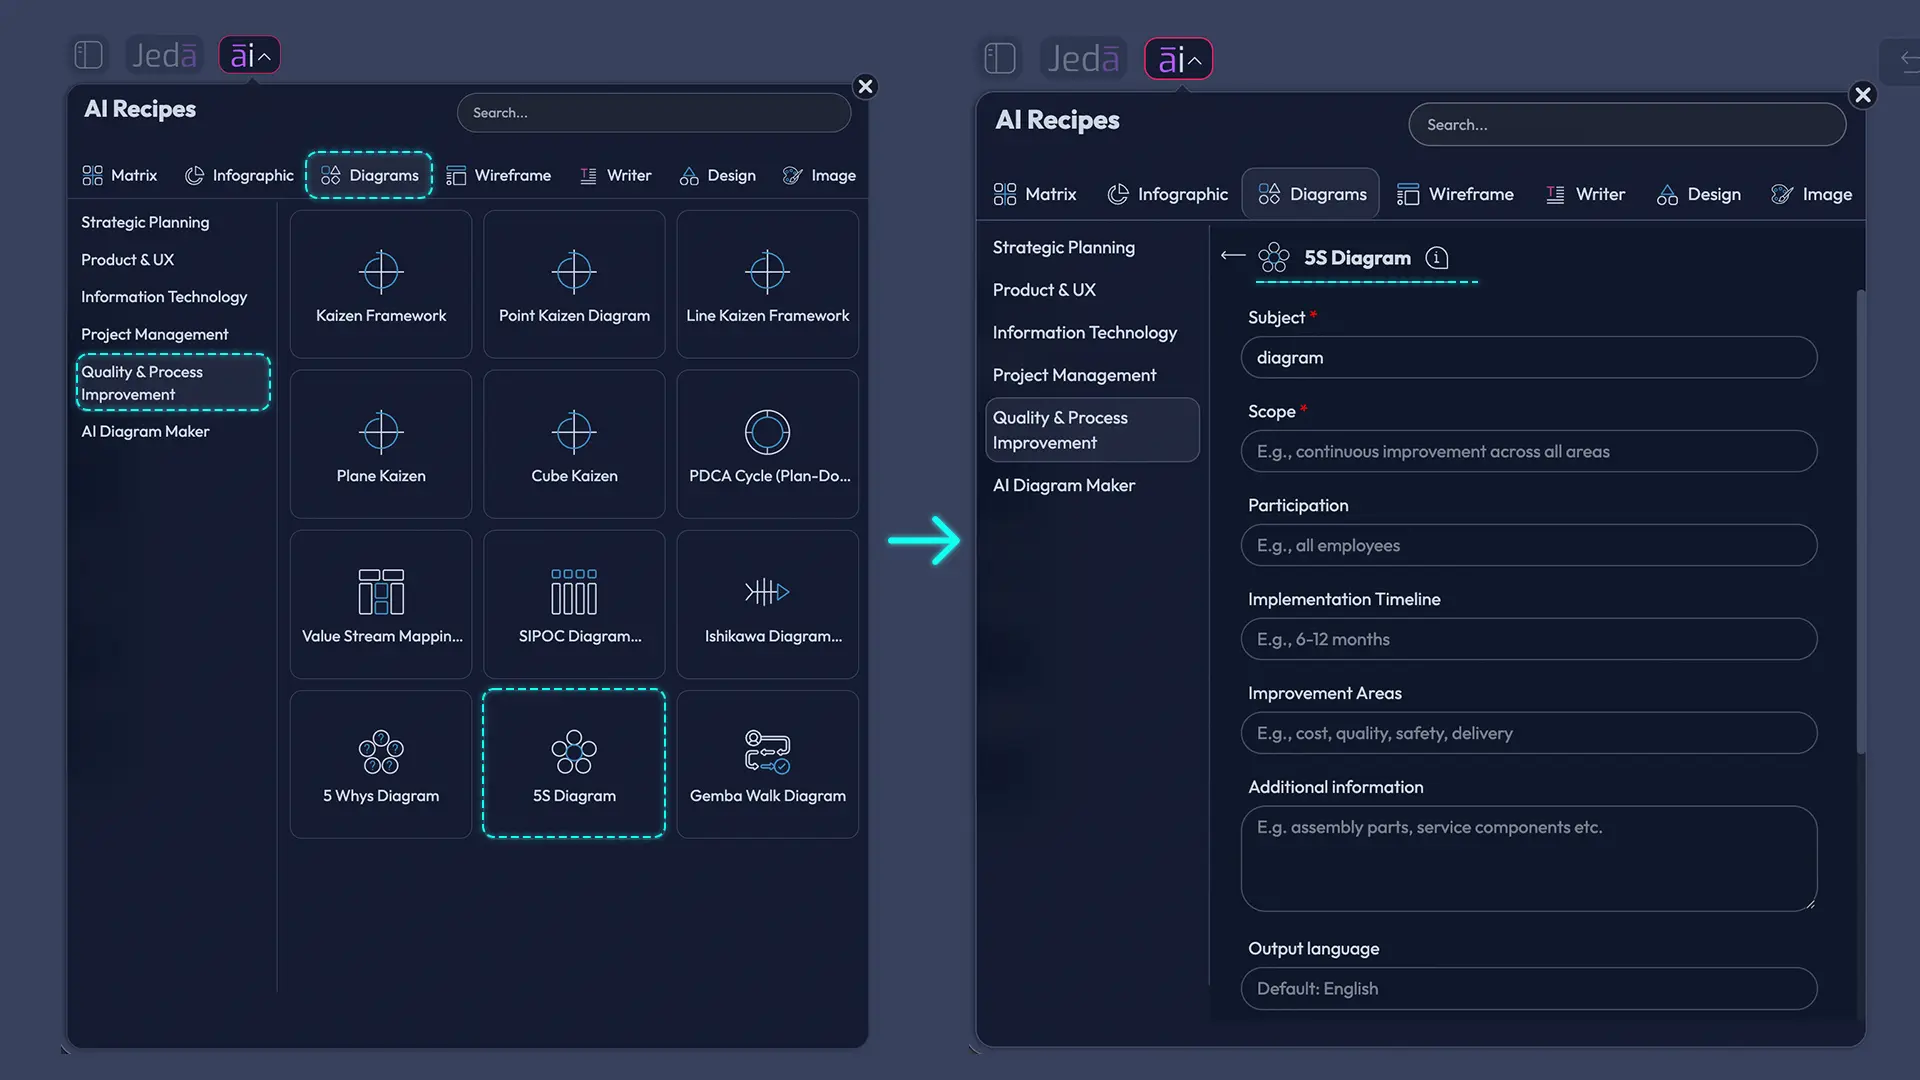Open the Output language field
The width and height of the screenshot is (1920, 1080).
[x=1529, y=988]
